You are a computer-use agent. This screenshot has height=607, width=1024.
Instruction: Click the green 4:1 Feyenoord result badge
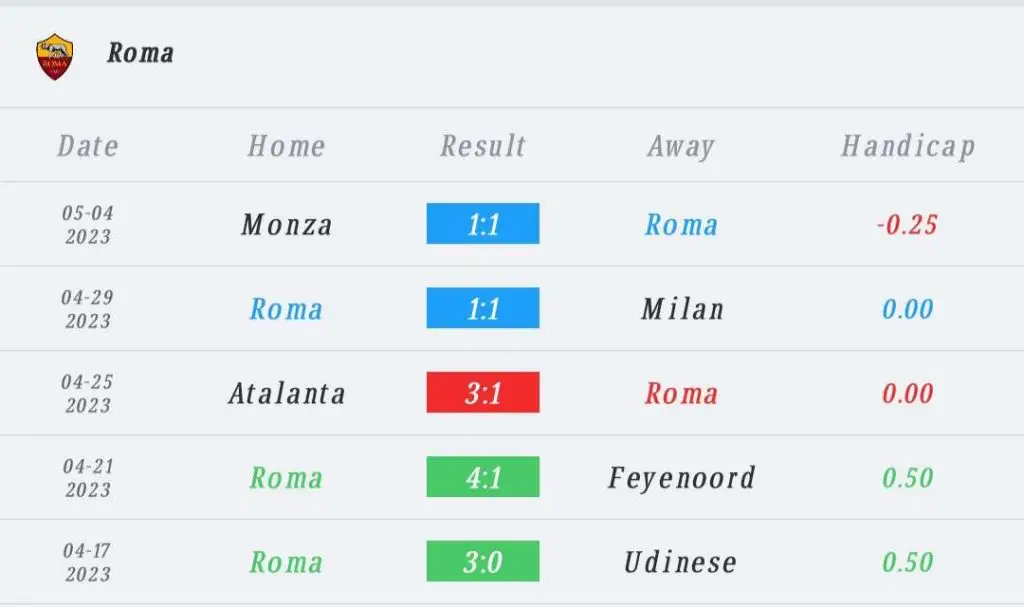tap(483, 476)
